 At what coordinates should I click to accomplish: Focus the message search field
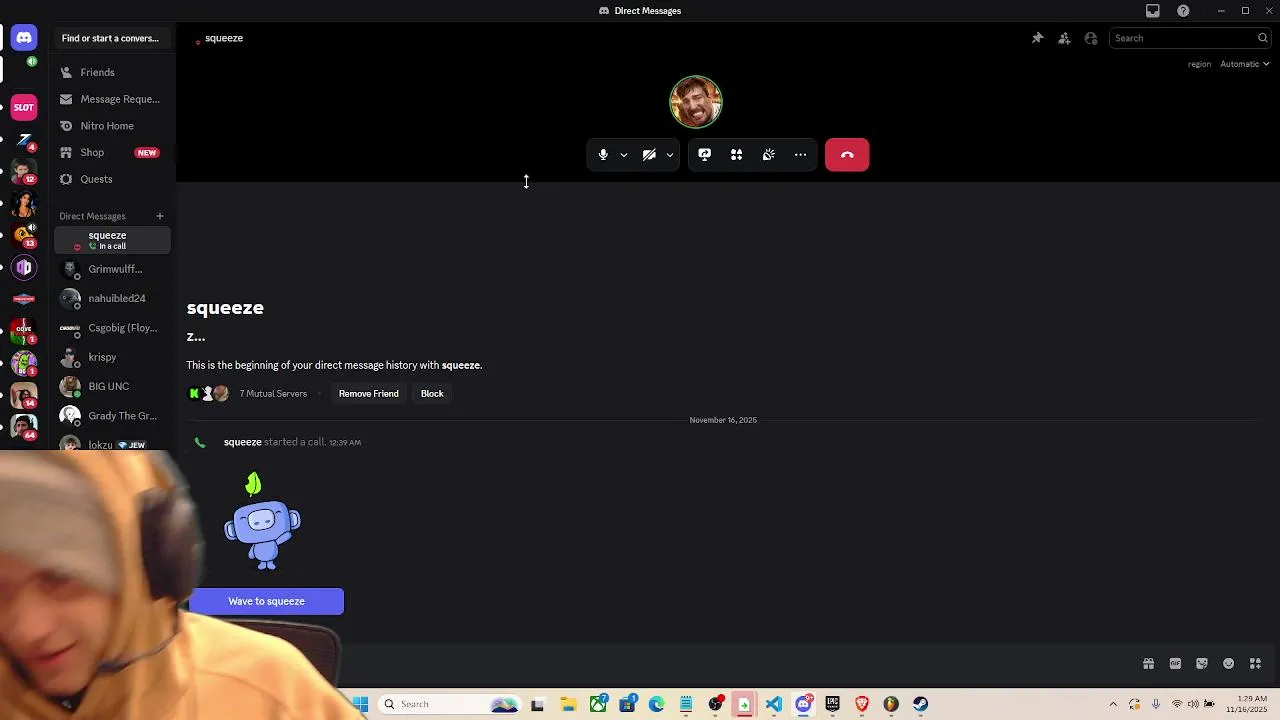coord(1190,38)
